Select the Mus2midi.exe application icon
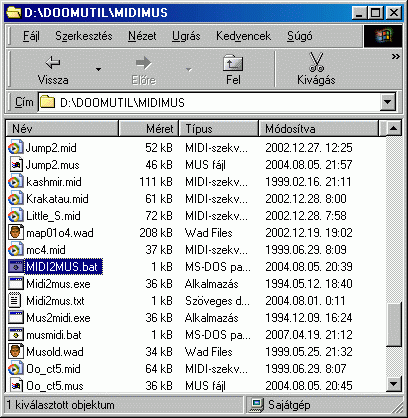Image resolution: width=408 pixels, height=418 pixels. 16,317
